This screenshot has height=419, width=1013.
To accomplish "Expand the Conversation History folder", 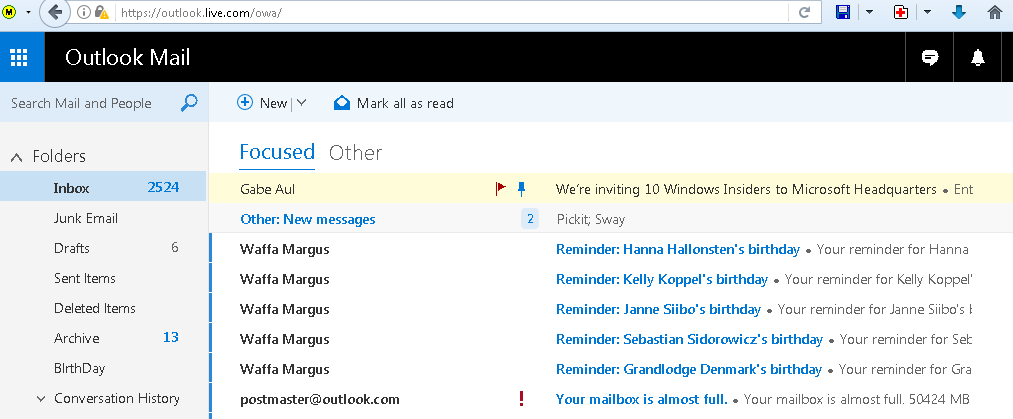I will pyautogui.click(x=41, y=398).
